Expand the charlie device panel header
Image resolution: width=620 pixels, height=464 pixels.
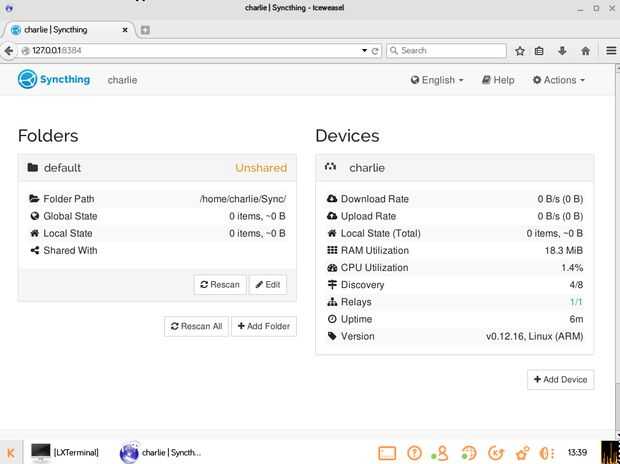tap(454, 168)
